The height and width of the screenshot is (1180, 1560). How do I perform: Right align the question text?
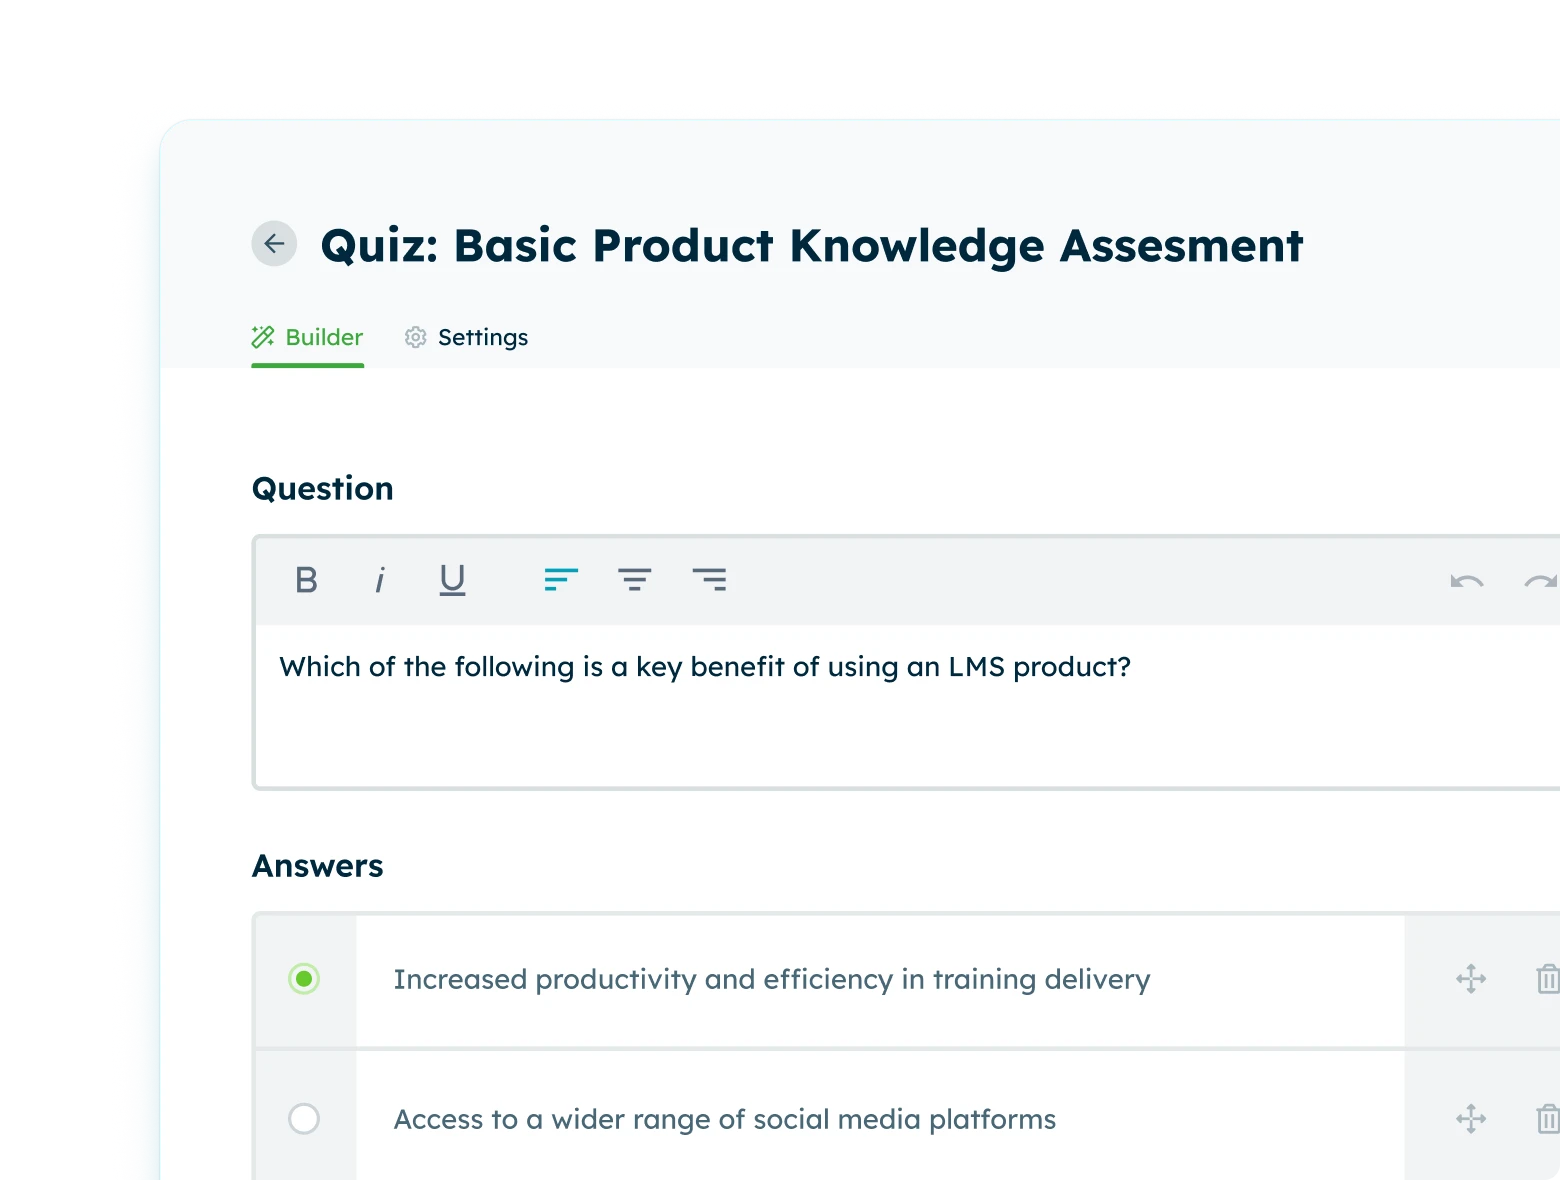point(709,580)
